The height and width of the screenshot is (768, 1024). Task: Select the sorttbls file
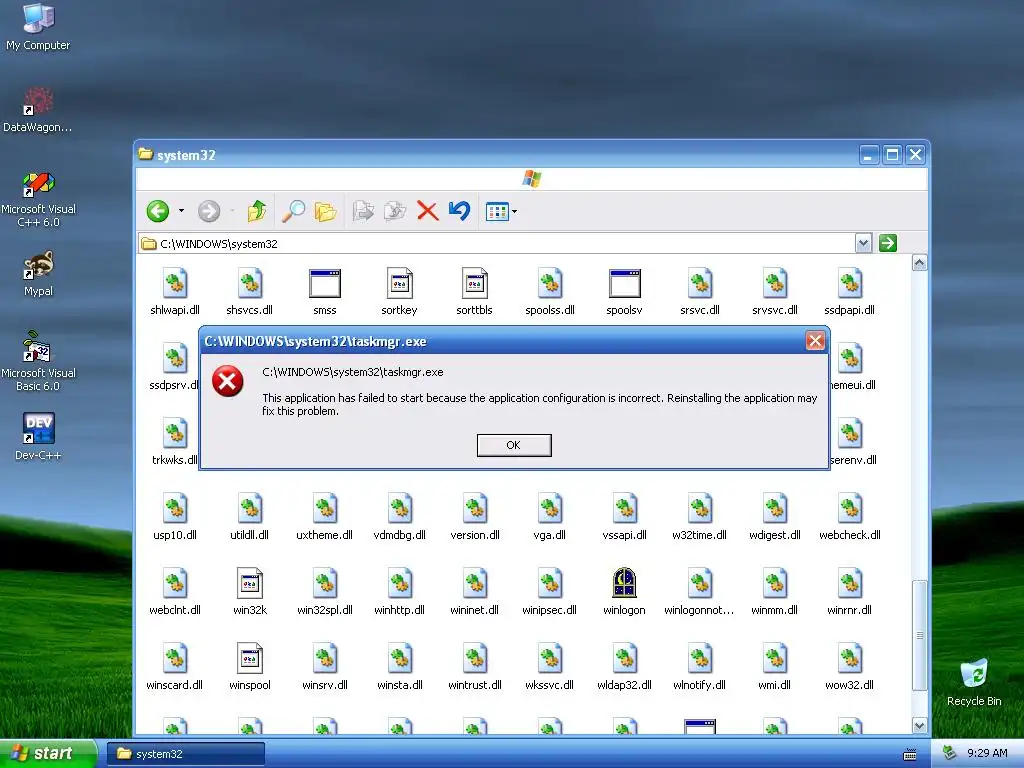474,292
